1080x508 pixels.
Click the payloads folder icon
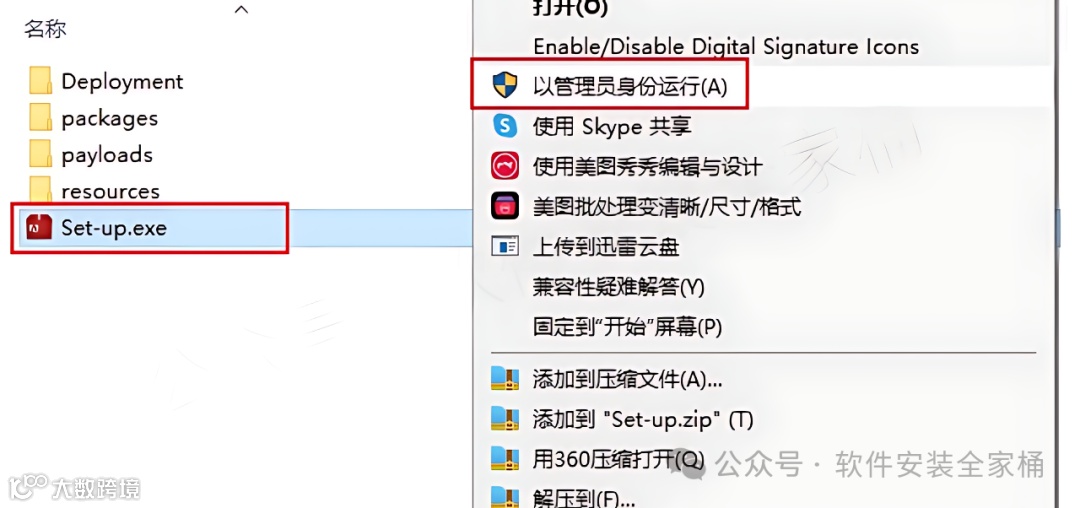tap(41, 154)
